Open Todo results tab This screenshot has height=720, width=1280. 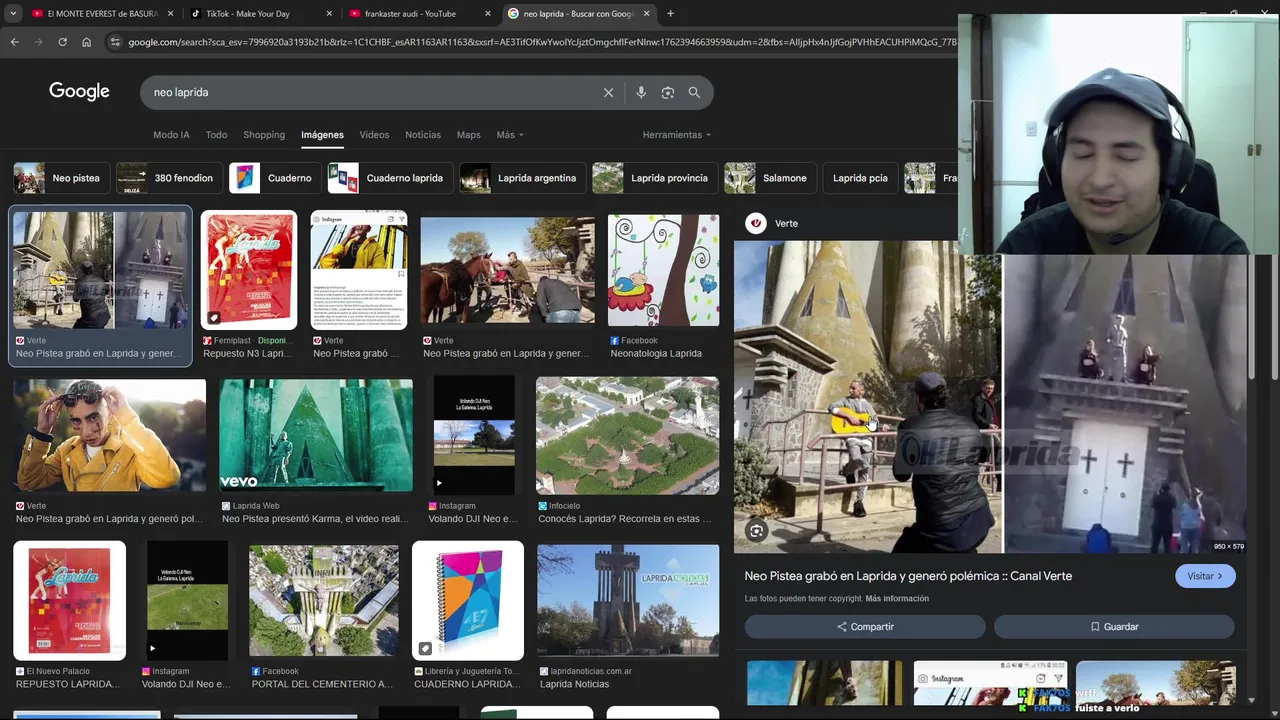pyautogui.click(x=216, y=135)
